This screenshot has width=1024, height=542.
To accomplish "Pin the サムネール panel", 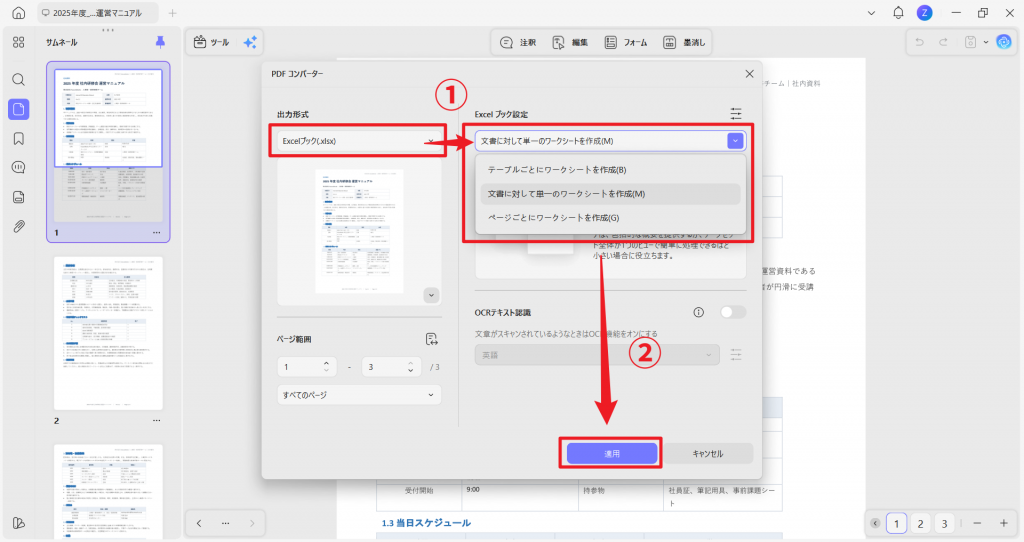I will coord(160,42).
